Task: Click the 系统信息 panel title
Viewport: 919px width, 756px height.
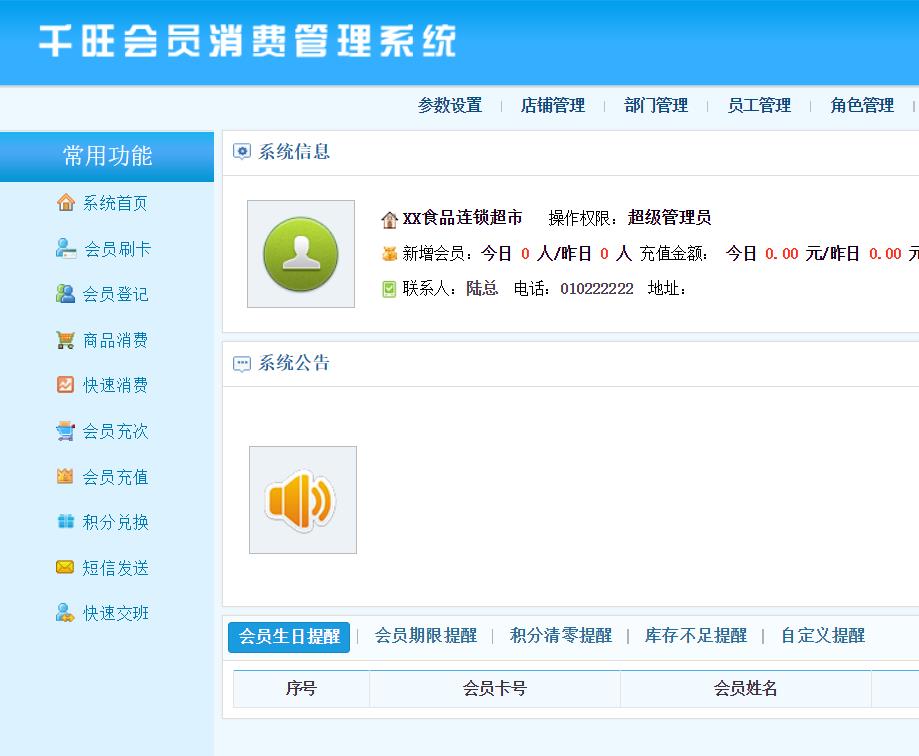Action: [x=294, y=152]
